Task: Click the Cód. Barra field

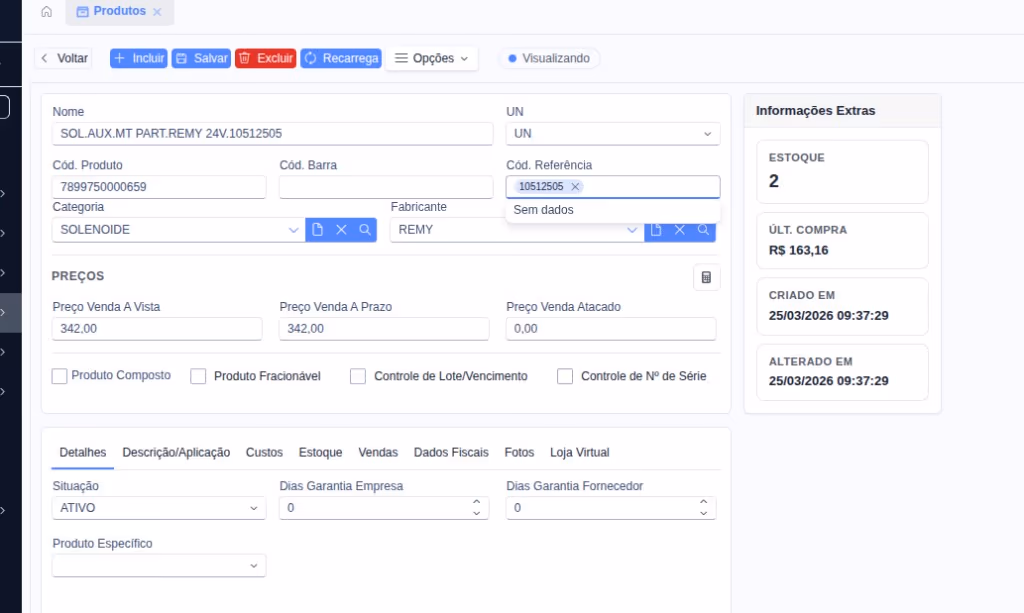Action: point(386,187)
